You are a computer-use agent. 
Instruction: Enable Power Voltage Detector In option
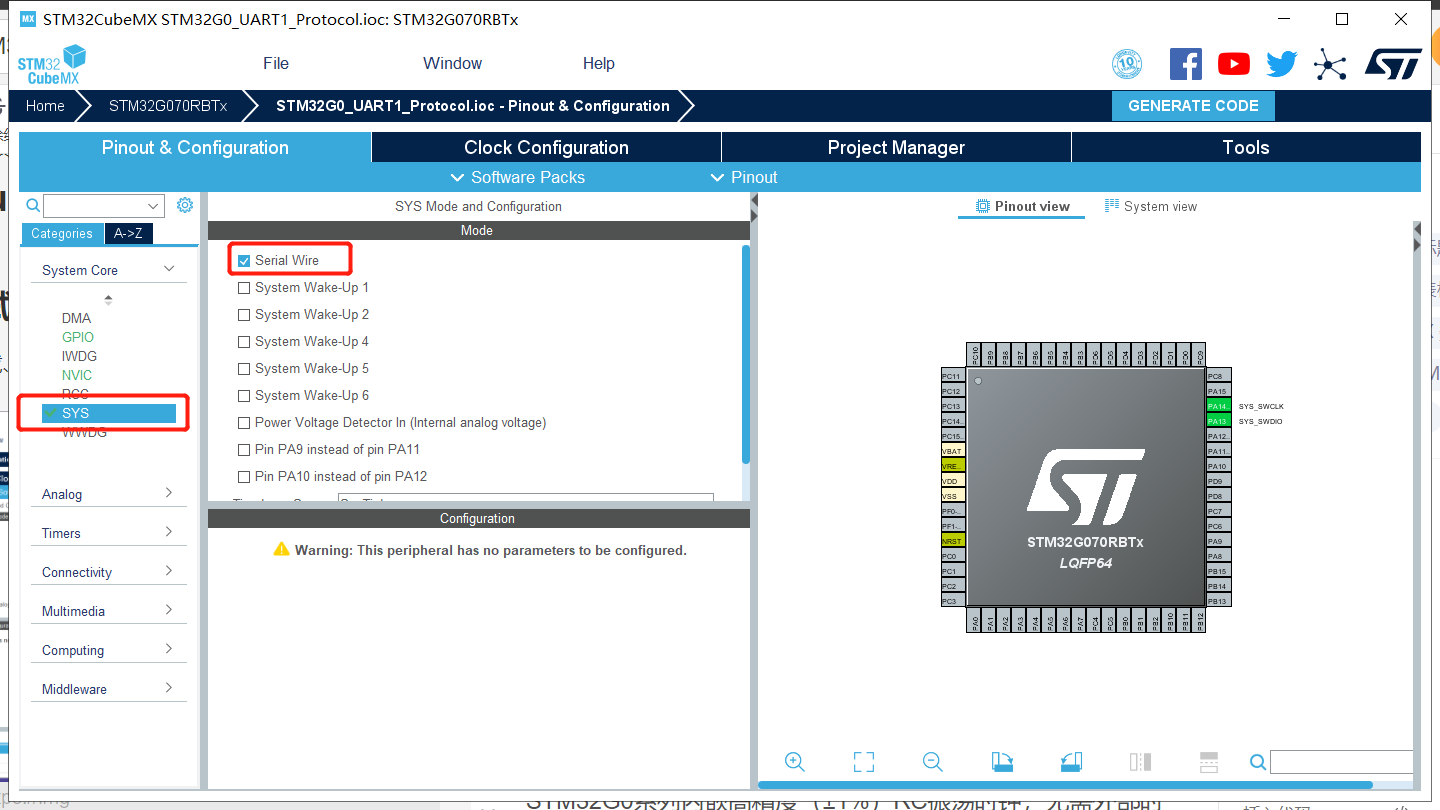click(x=243, y=422)
